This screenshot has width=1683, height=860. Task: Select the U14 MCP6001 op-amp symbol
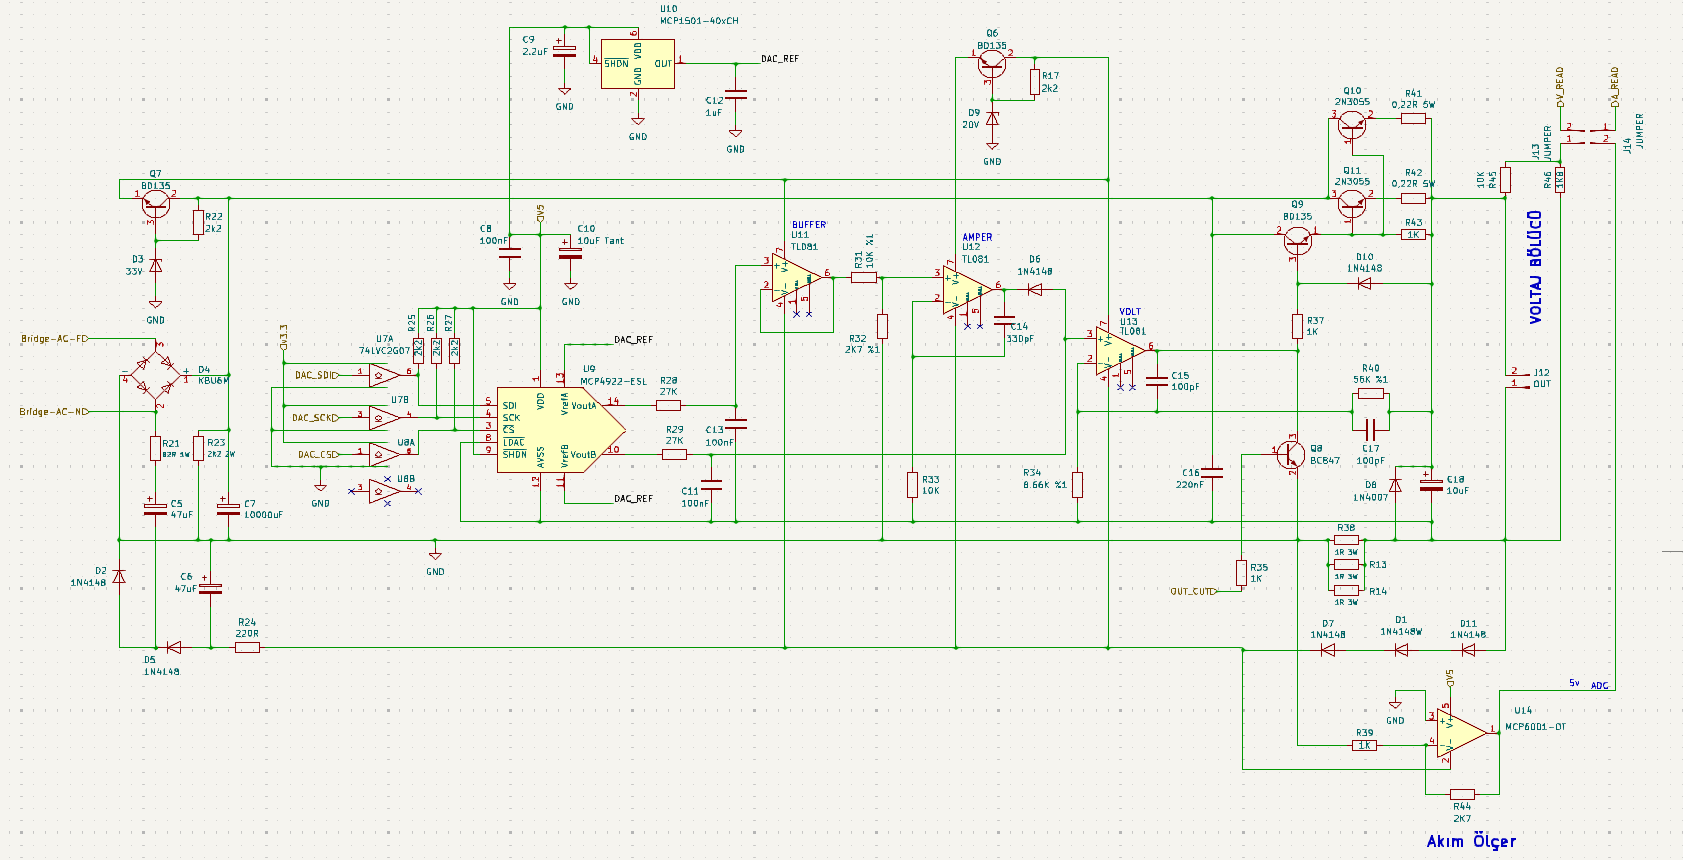tap(1461, 733)
